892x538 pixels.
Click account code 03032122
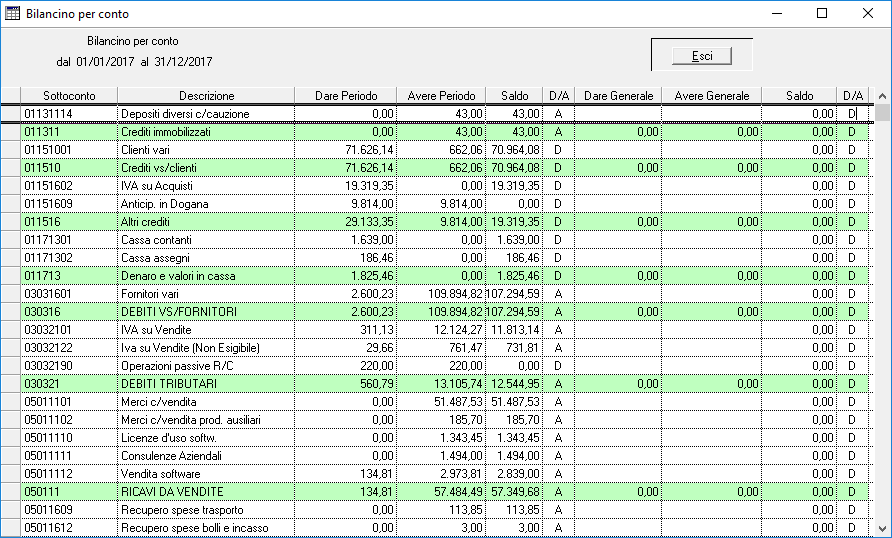pos(48,348)
